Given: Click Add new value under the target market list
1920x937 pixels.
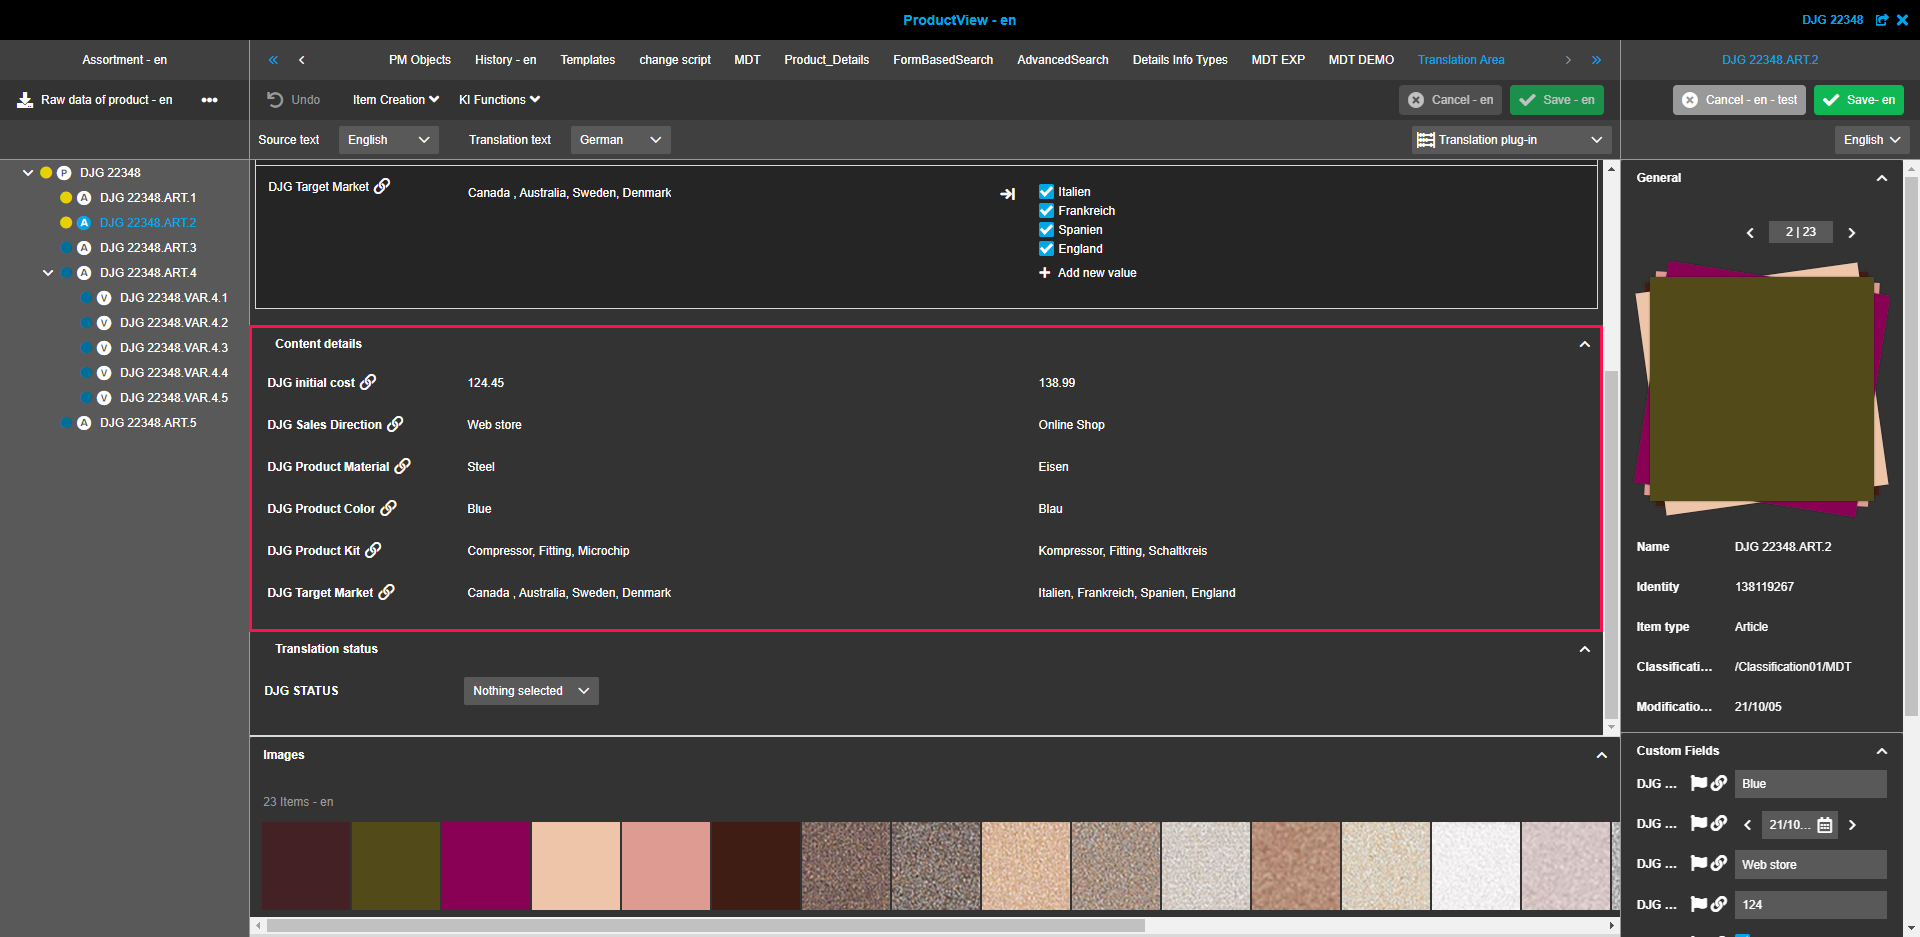Looking at the screenshot, I should 1088,272.
